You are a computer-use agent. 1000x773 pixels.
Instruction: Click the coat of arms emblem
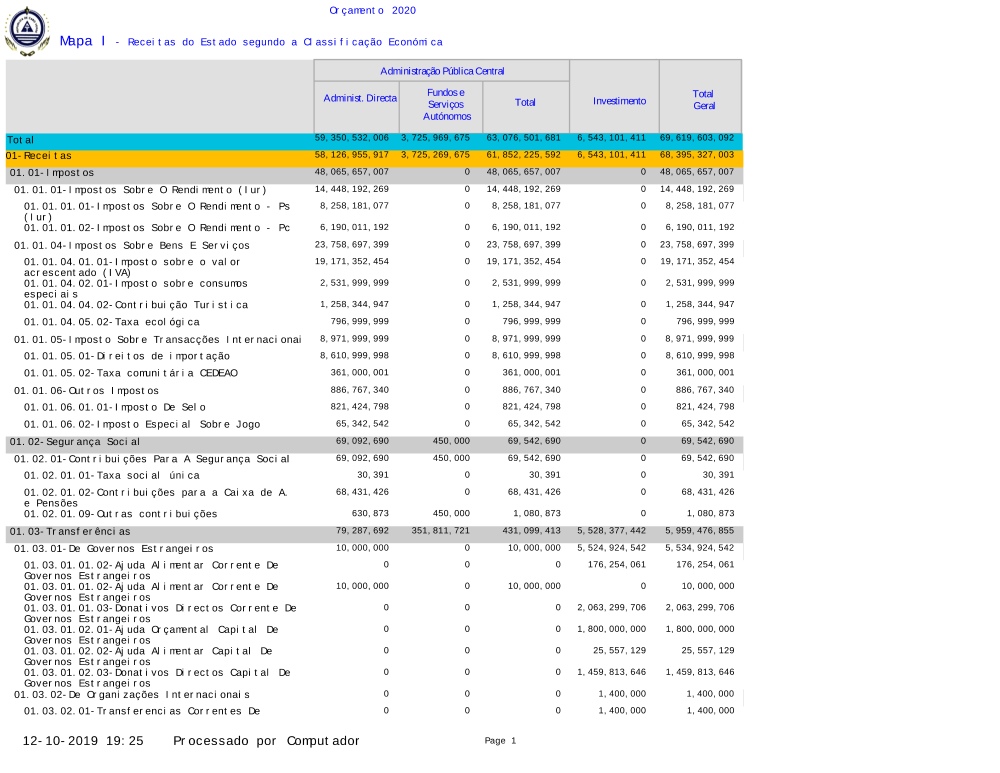coord(27,30)
